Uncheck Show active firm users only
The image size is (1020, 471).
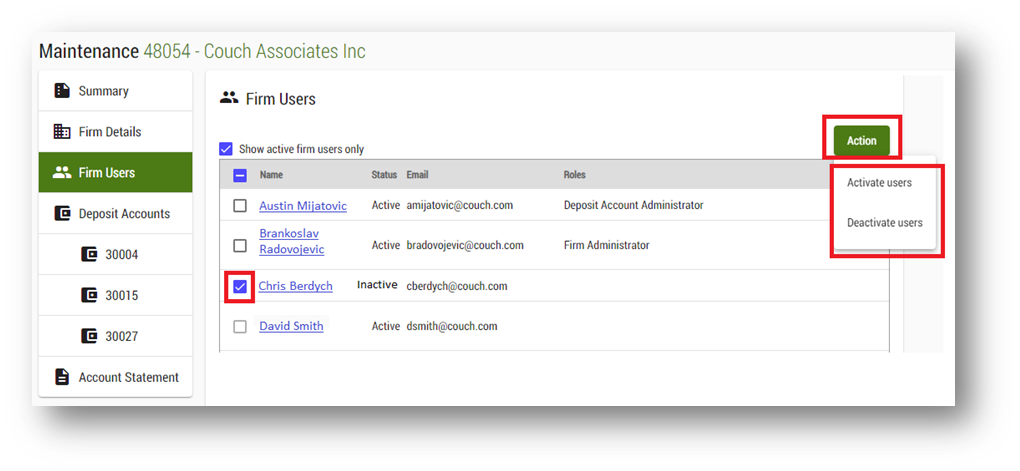point(226,149)
